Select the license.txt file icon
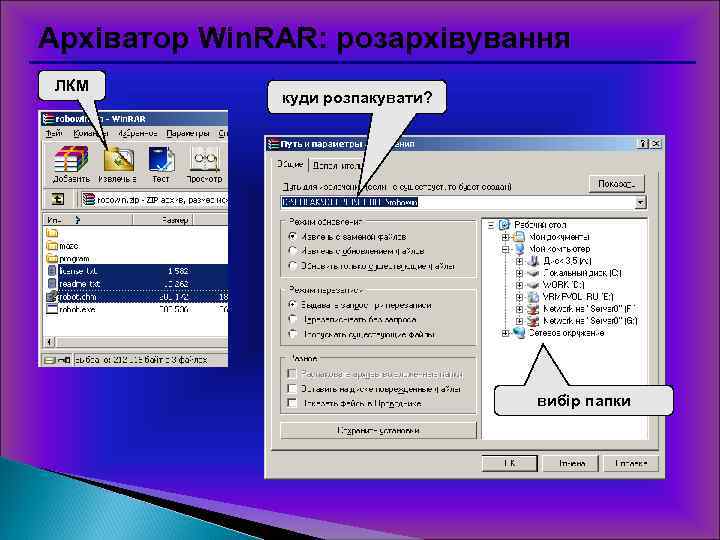This screenshot has width=720, height=540. tap(52, 271)
